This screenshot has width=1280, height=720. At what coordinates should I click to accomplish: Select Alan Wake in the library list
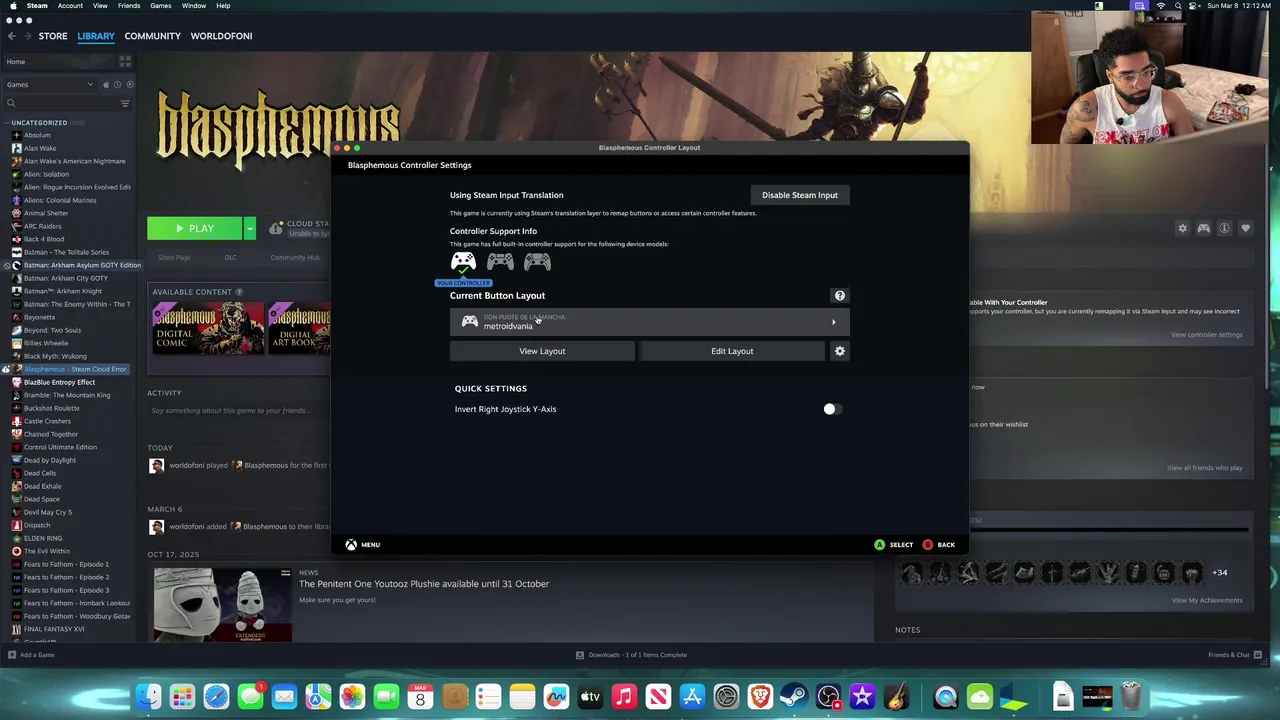(x=40, y=148)
